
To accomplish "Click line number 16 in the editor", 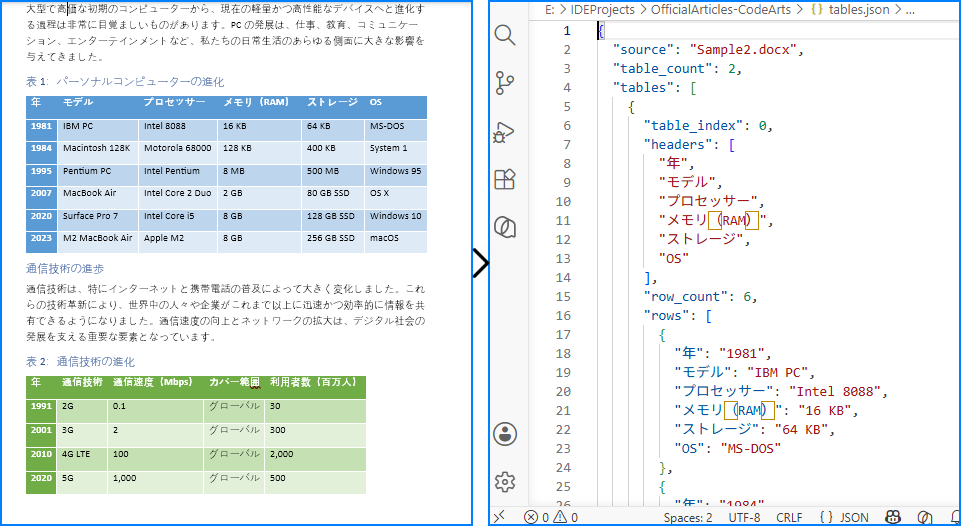I will (563, 316).
